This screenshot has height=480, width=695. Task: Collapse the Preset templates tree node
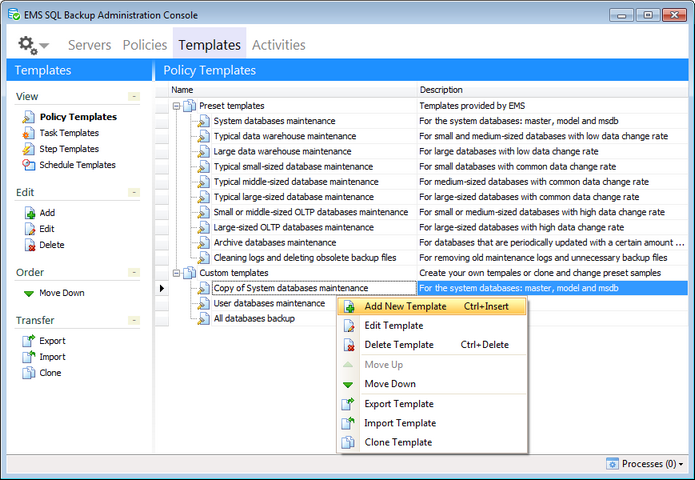click(x=176, y=106)
